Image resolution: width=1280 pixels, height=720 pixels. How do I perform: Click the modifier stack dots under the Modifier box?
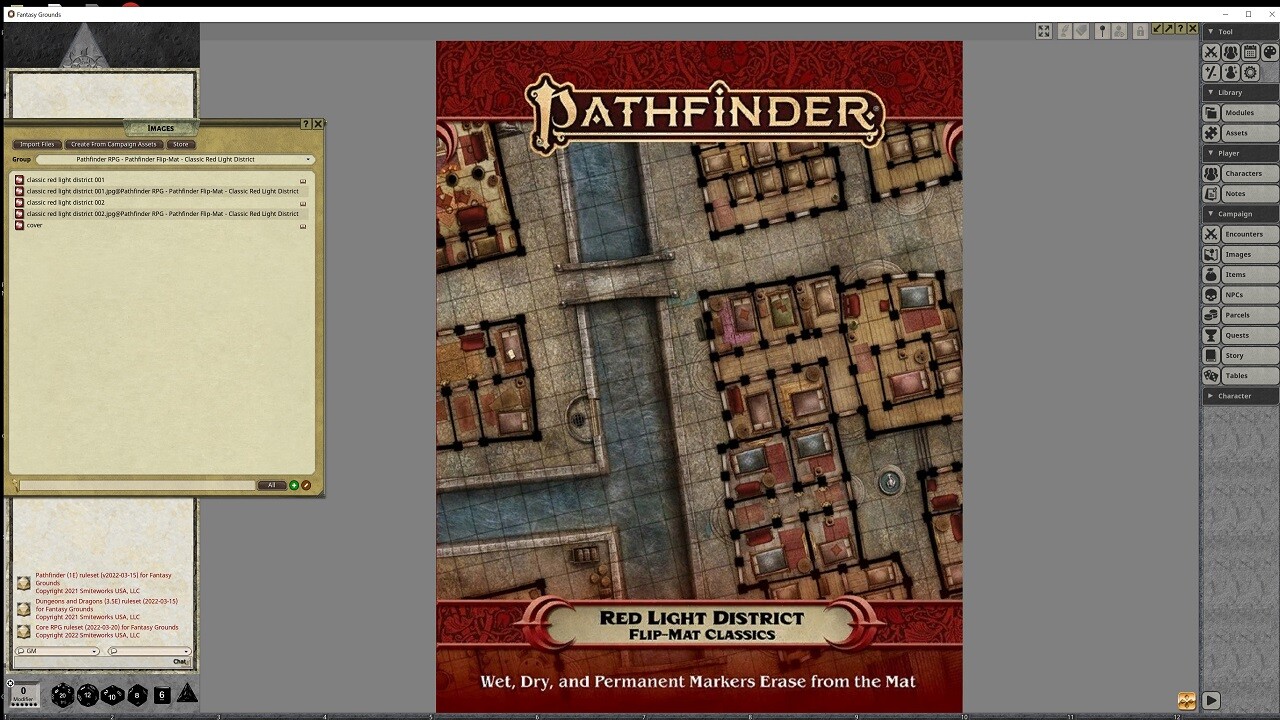point(25,705)
